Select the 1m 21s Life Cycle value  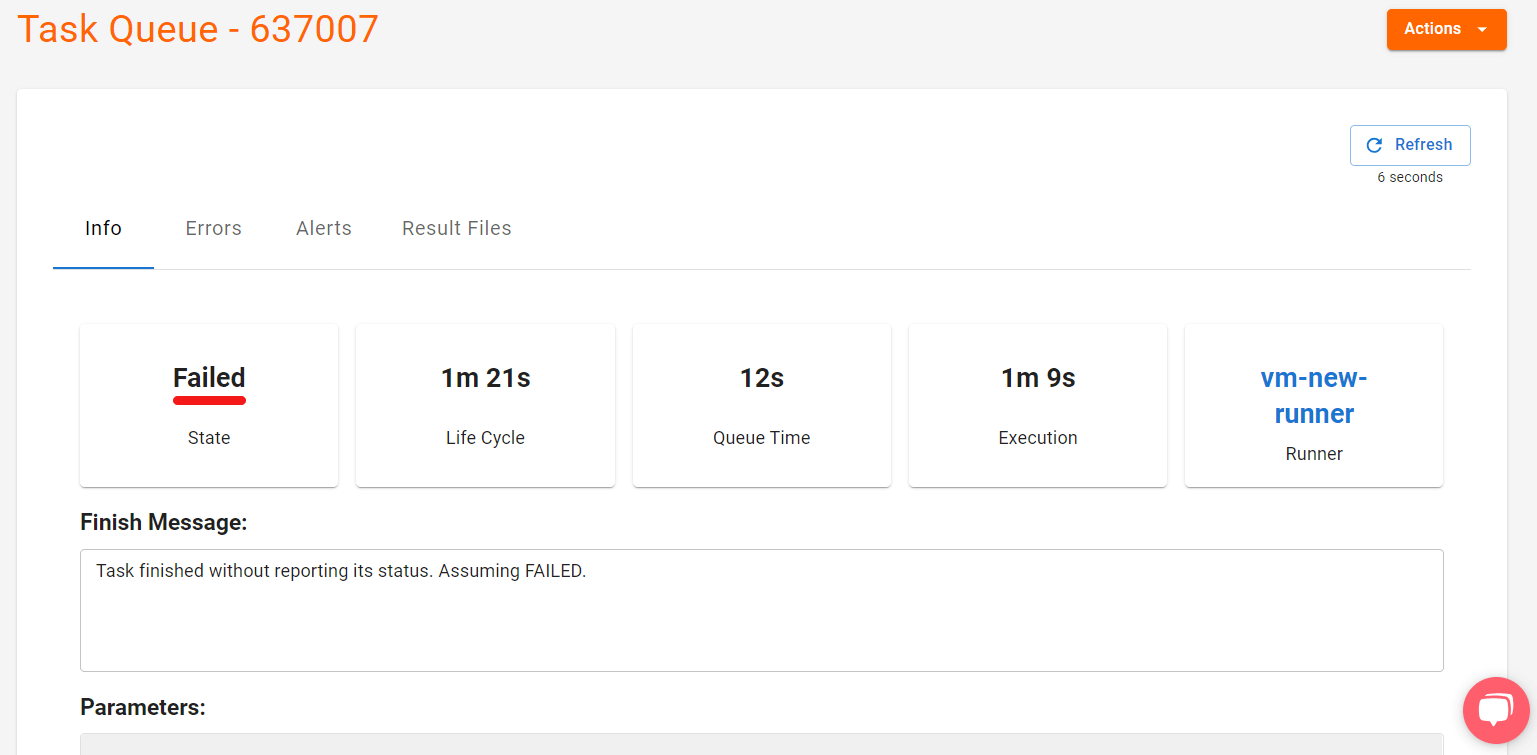click(x=486, y=378)
